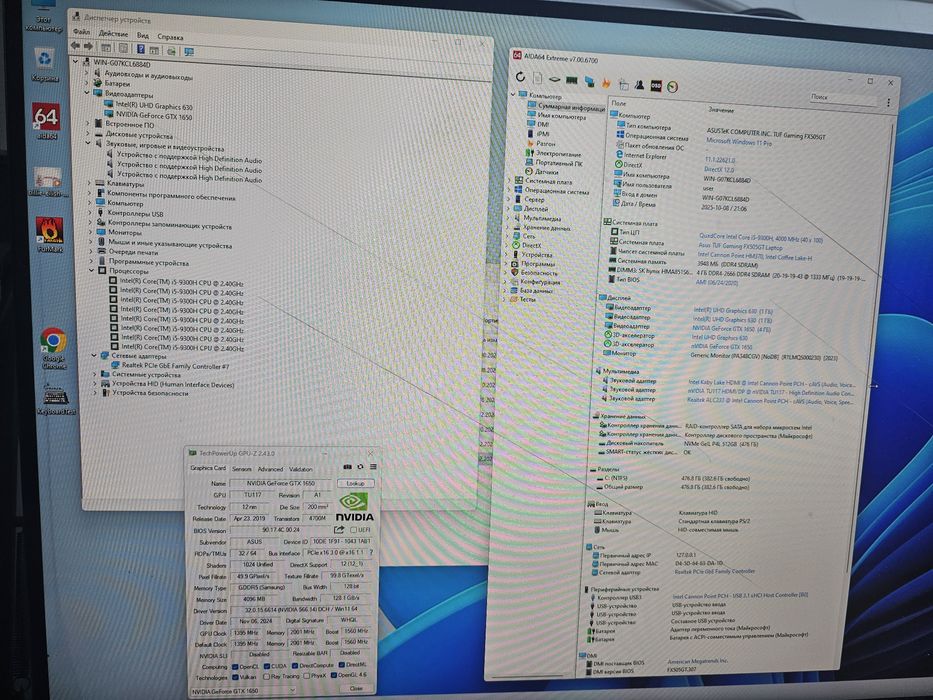Click the user silhouette icon in AIDA64 toolbar
Viewport: 933px width, 700px height.
click(x=640, y=85)
